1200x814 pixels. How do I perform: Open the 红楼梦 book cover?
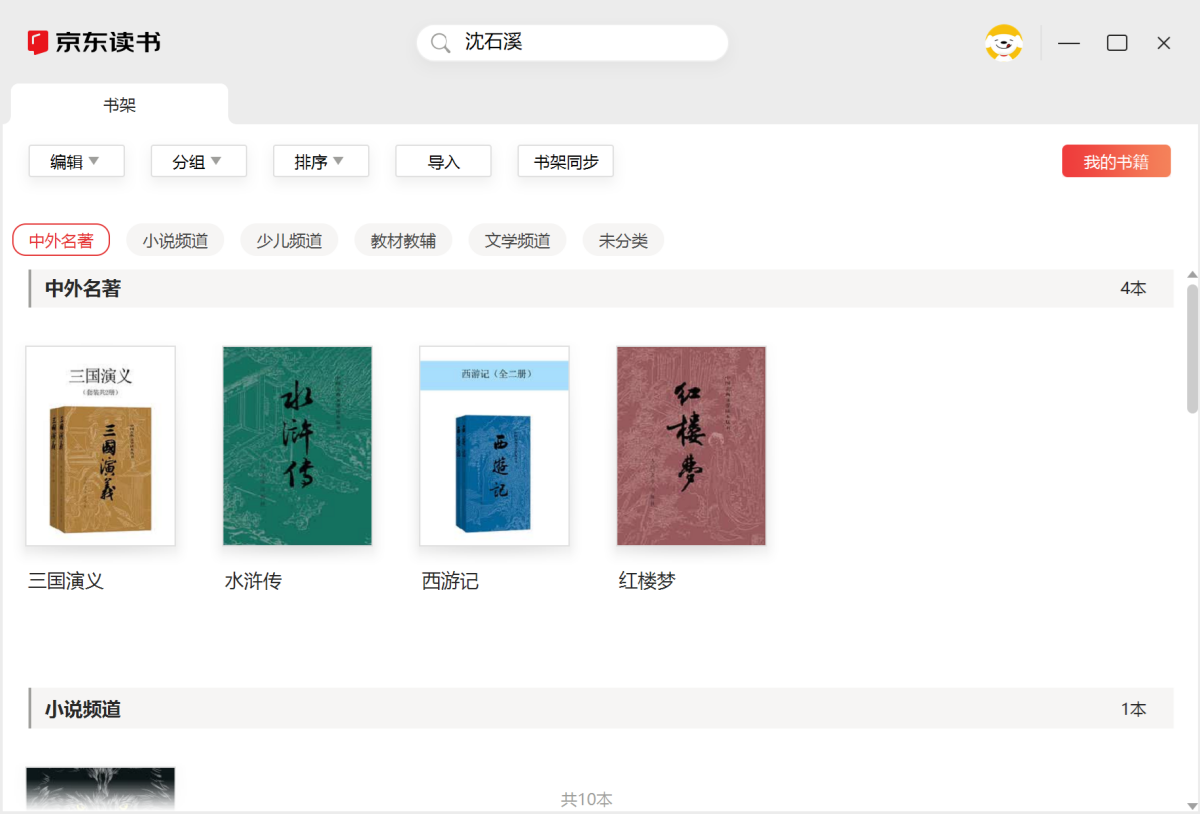click(691, 446)
